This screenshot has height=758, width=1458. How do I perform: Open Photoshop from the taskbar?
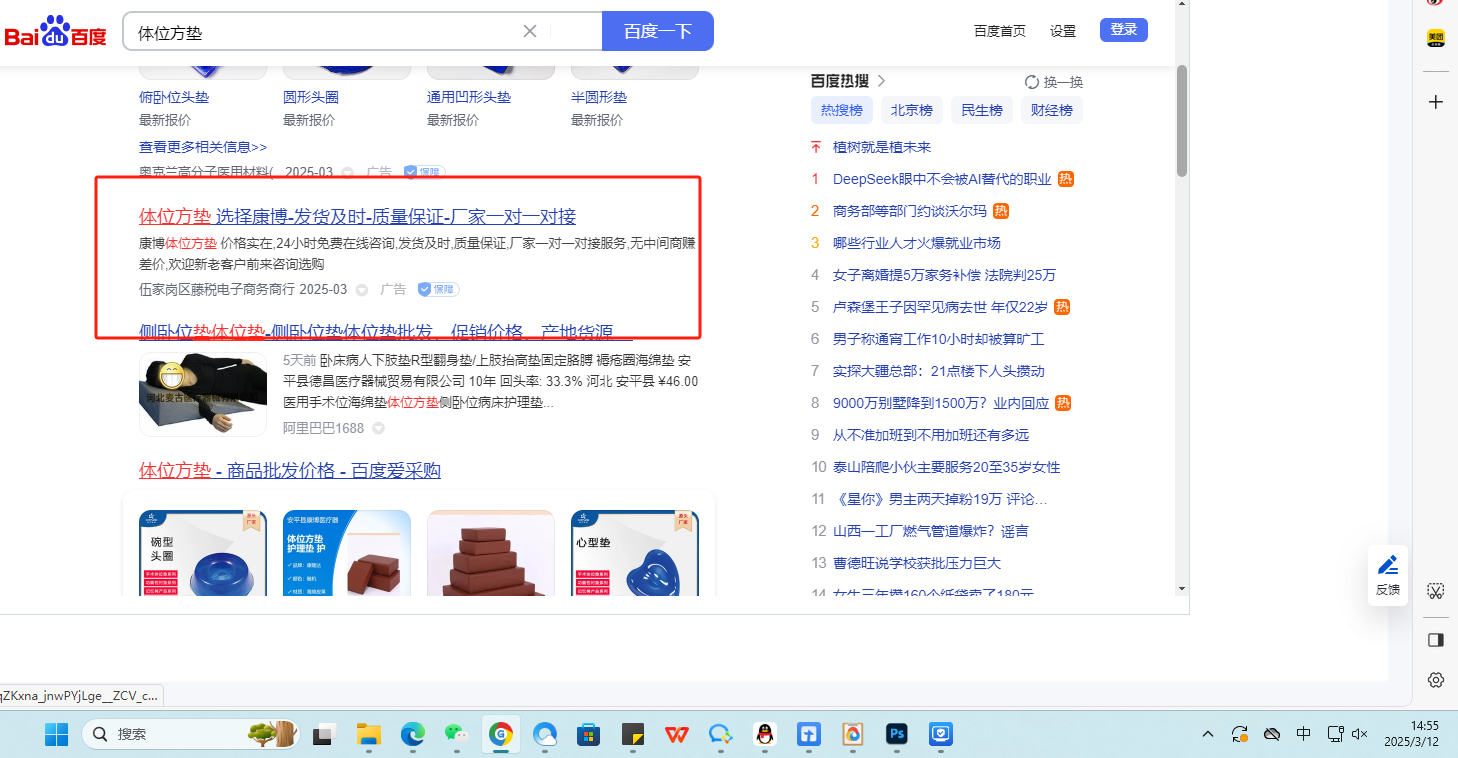[x=896, y=734]
